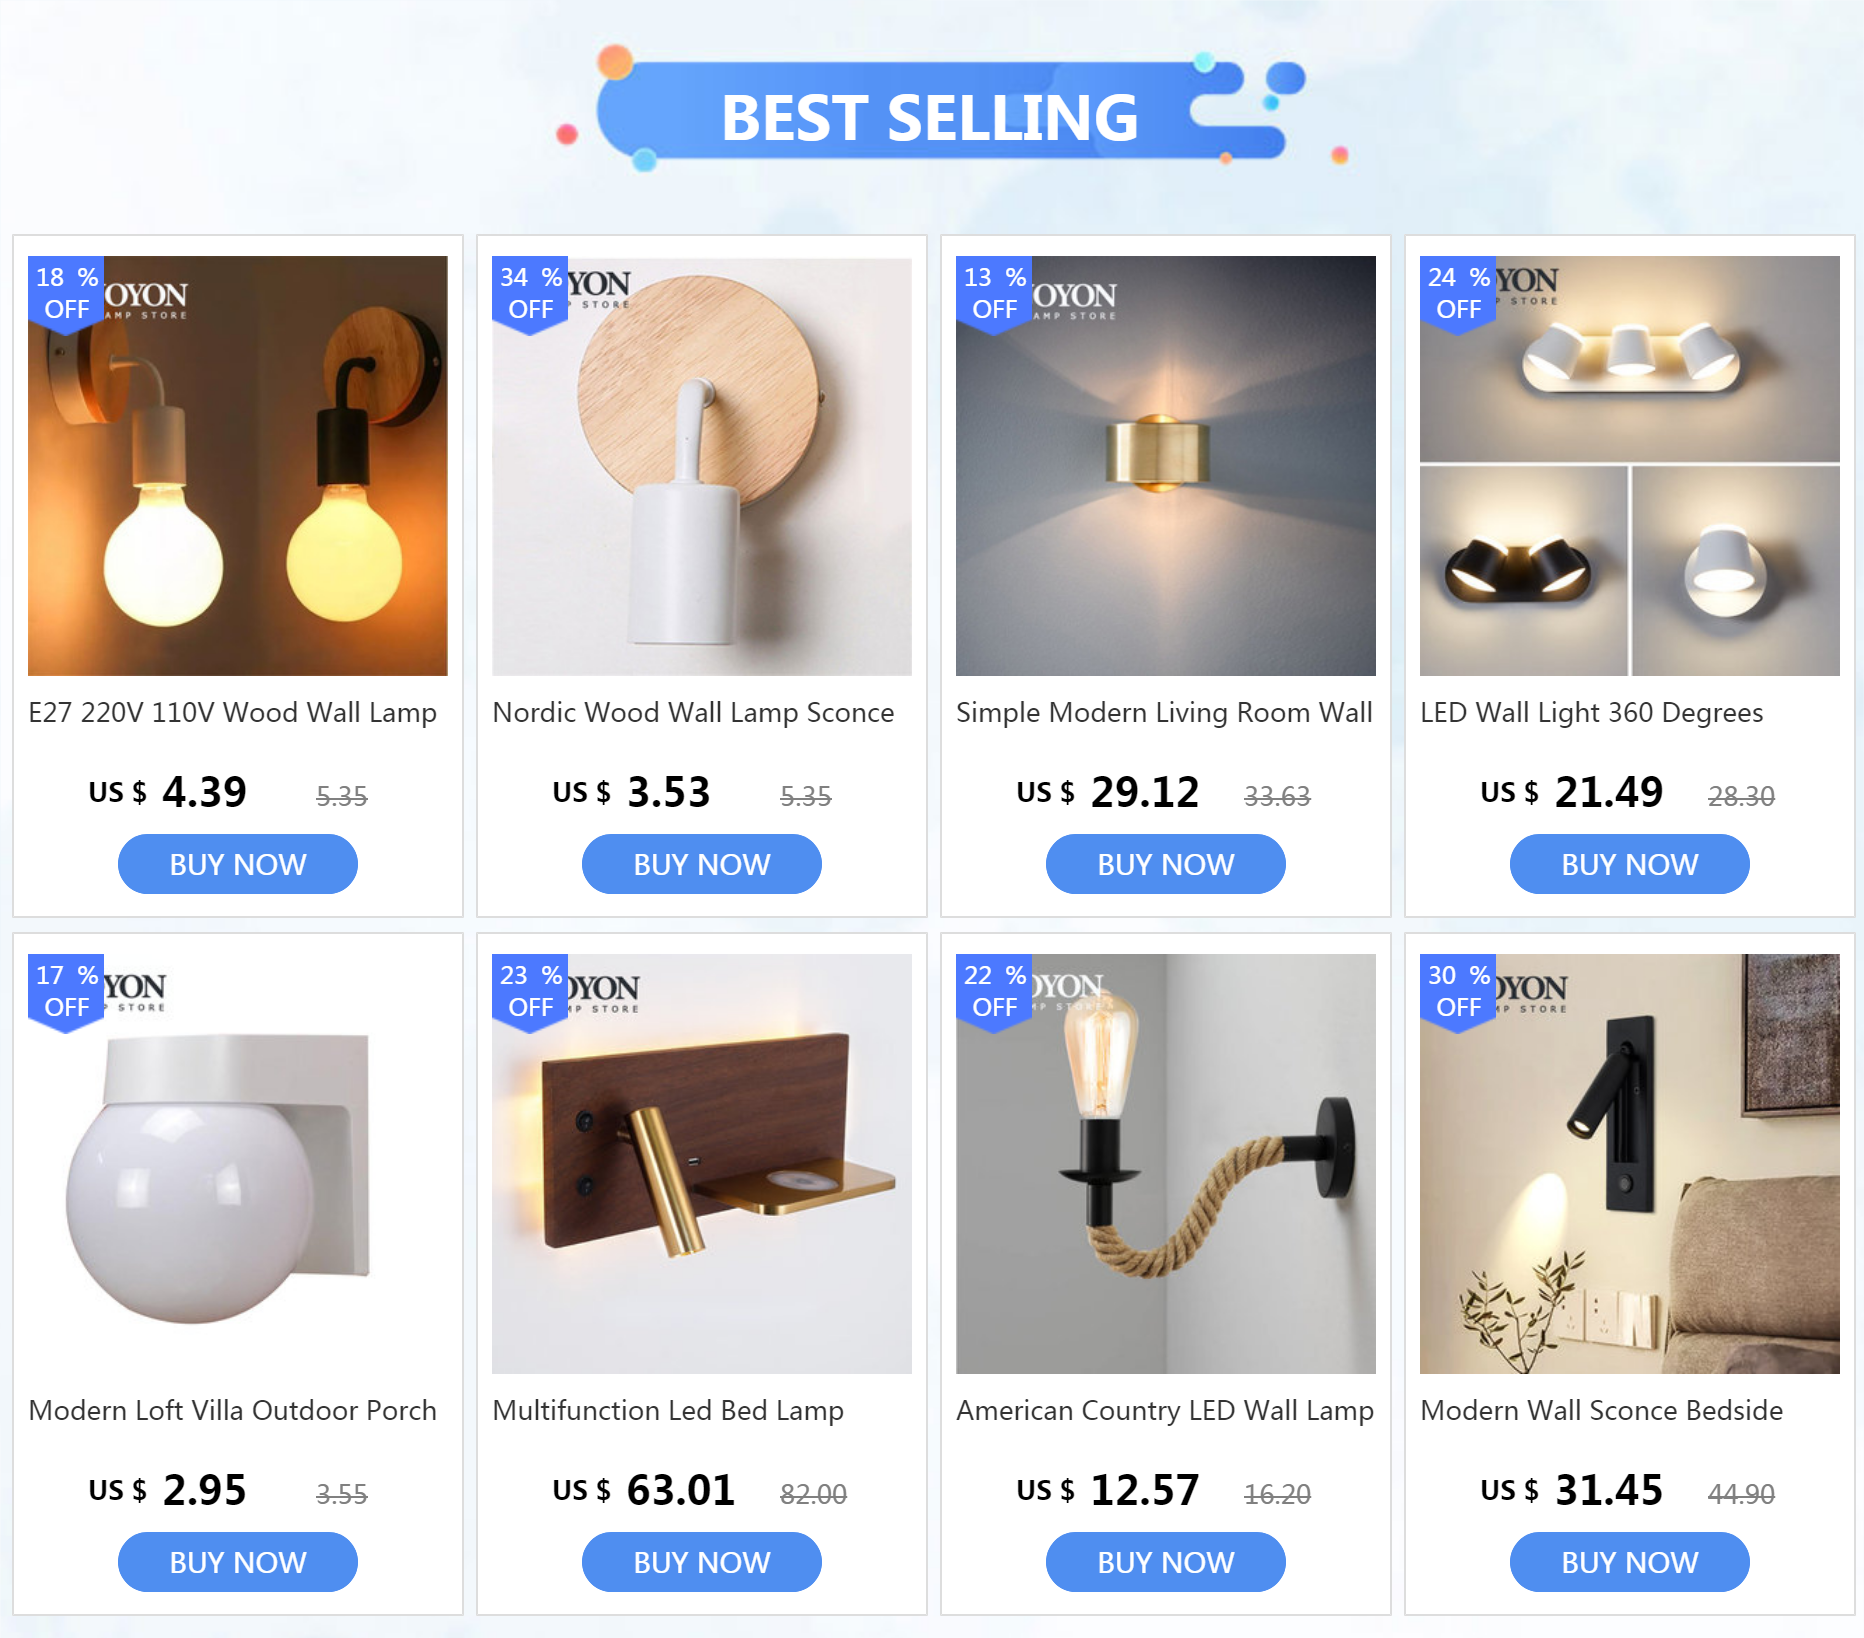The image size is (1864, 1638).
Task: Buy the Multifunction Led Bed Lamp
Action: click(702, 1562)
